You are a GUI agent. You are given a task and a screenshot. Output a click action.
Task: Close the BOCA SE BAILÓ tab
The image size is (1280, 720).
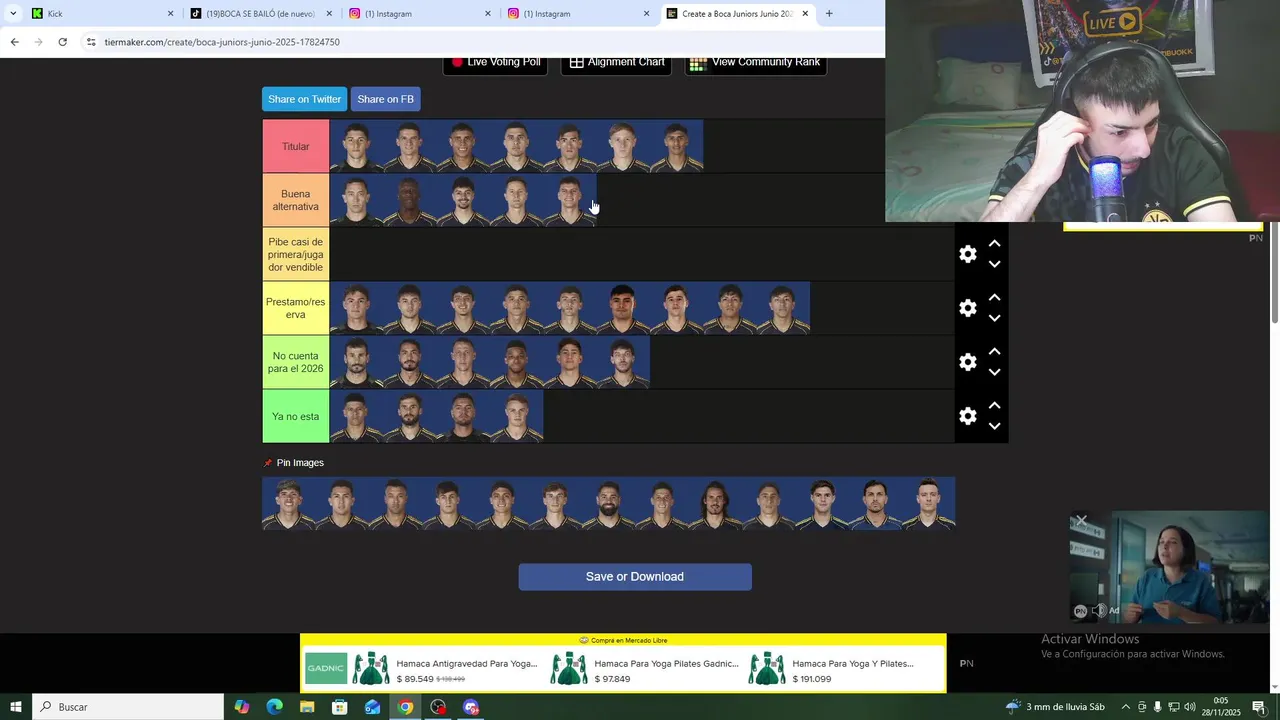coord(329,14)
